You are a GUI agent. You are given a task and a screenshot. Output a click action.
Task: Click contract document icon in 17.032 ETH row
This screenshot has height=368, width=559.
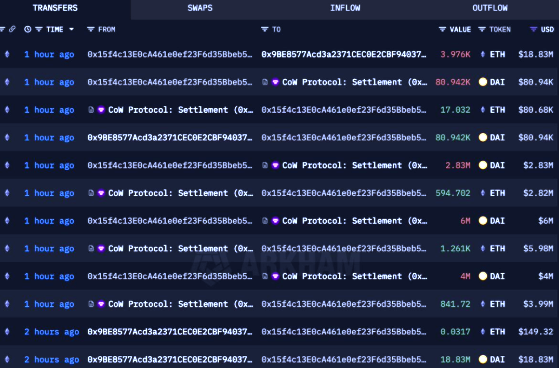tap(91, 110)
